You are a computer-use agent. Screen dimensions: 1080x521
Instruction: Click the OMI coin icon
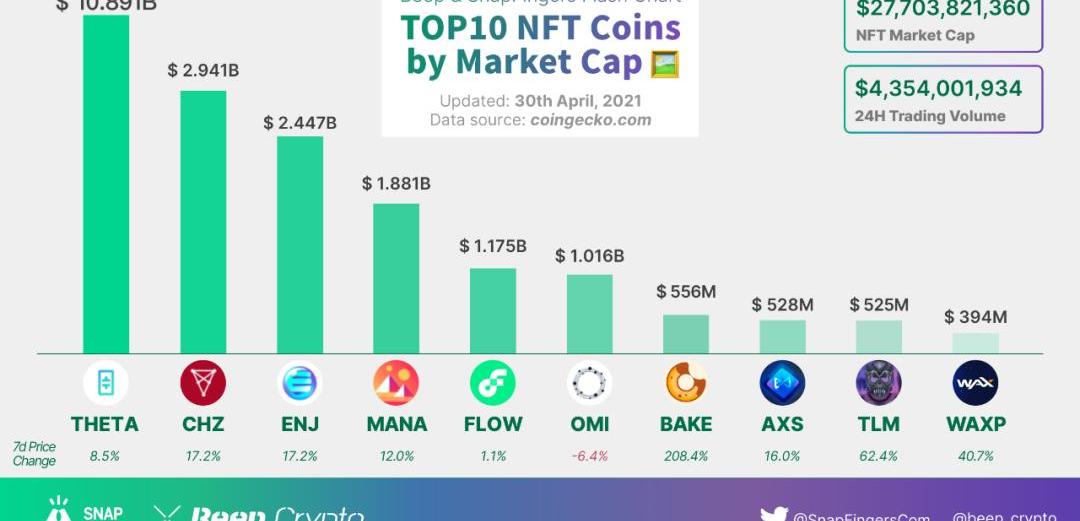[x=589, y=383]
